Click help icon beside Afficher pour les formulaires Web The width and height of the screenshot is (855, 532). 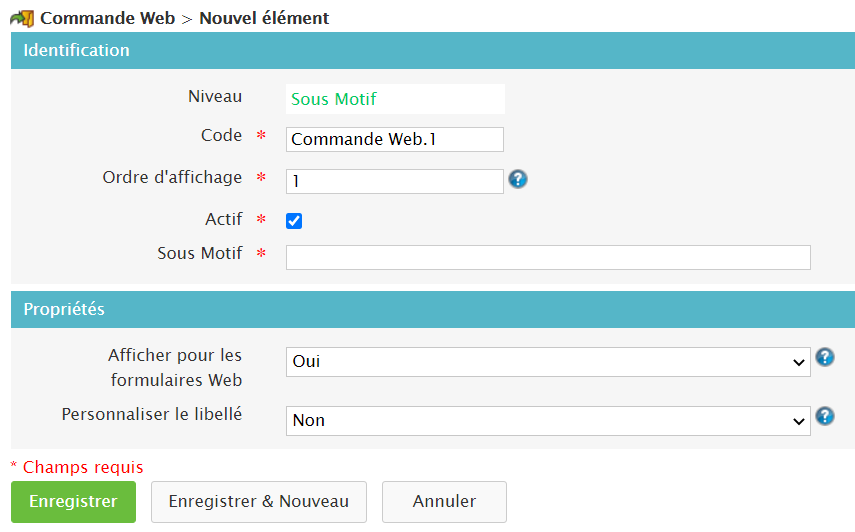[825, 357]
